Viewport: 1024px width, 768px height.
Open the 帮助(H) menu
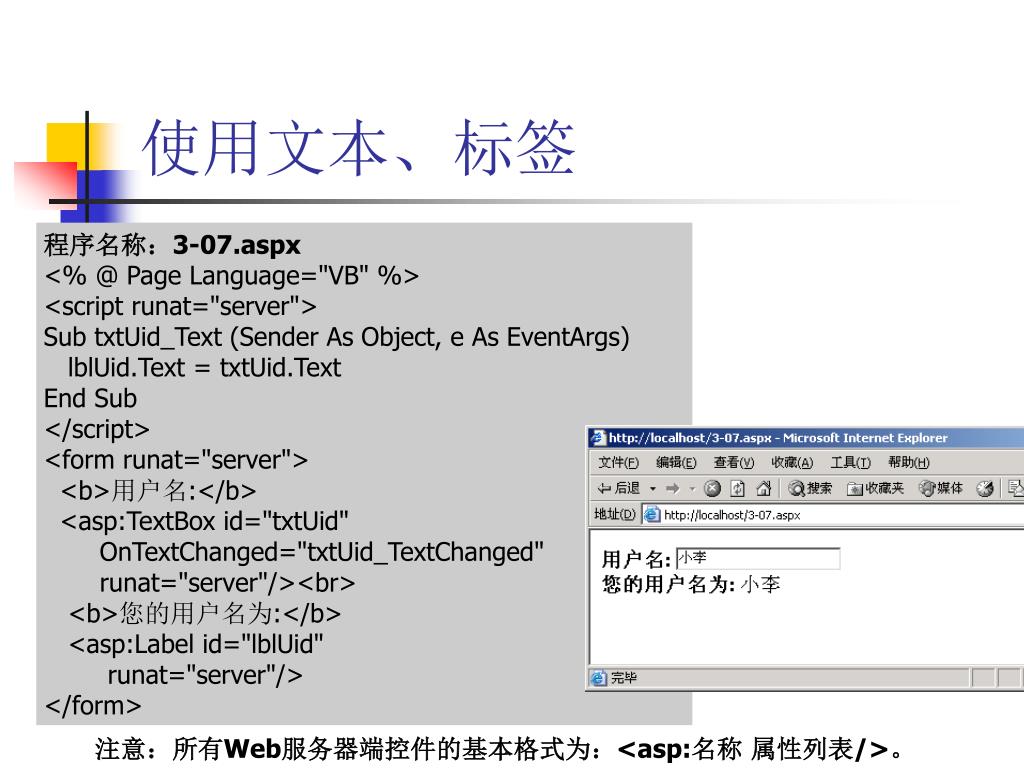pyautogui.click(x=908, y=462)
